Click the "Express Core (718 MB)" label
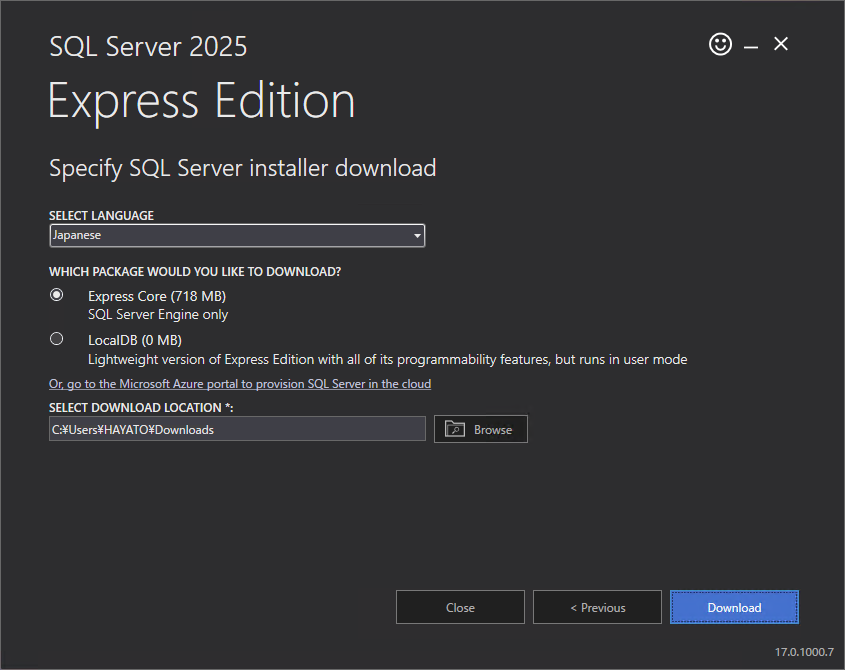Screen dimensions: 845x670 coord(157,296)
